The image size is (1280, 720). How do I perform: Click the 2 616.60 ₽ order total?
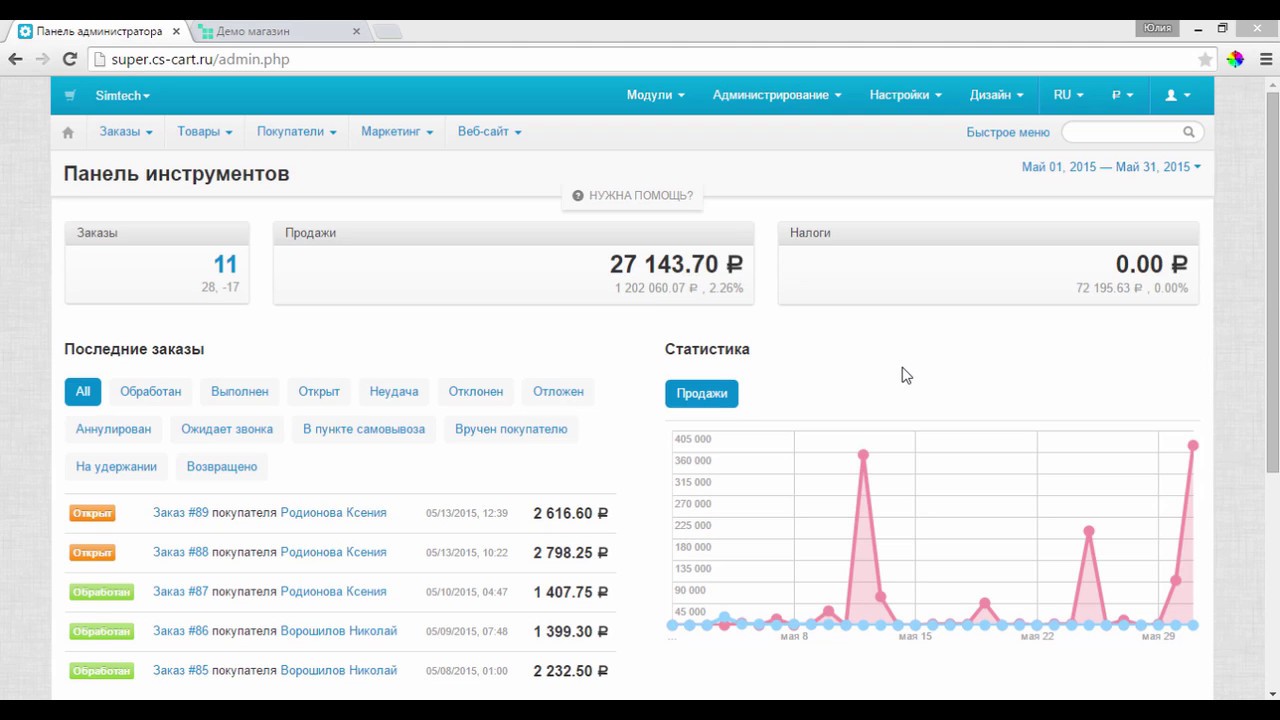(570, 513)
